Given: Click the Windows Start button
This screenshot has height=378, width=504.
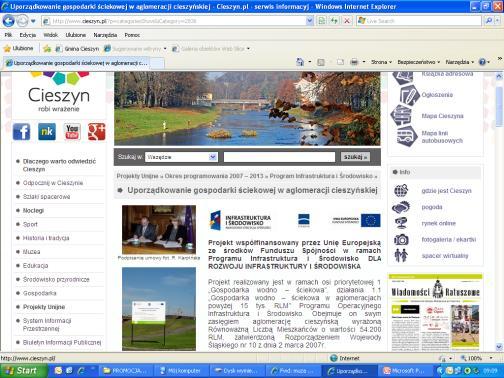Looking at the screenshot, I should pyautogui.click(x=23, y=371).
